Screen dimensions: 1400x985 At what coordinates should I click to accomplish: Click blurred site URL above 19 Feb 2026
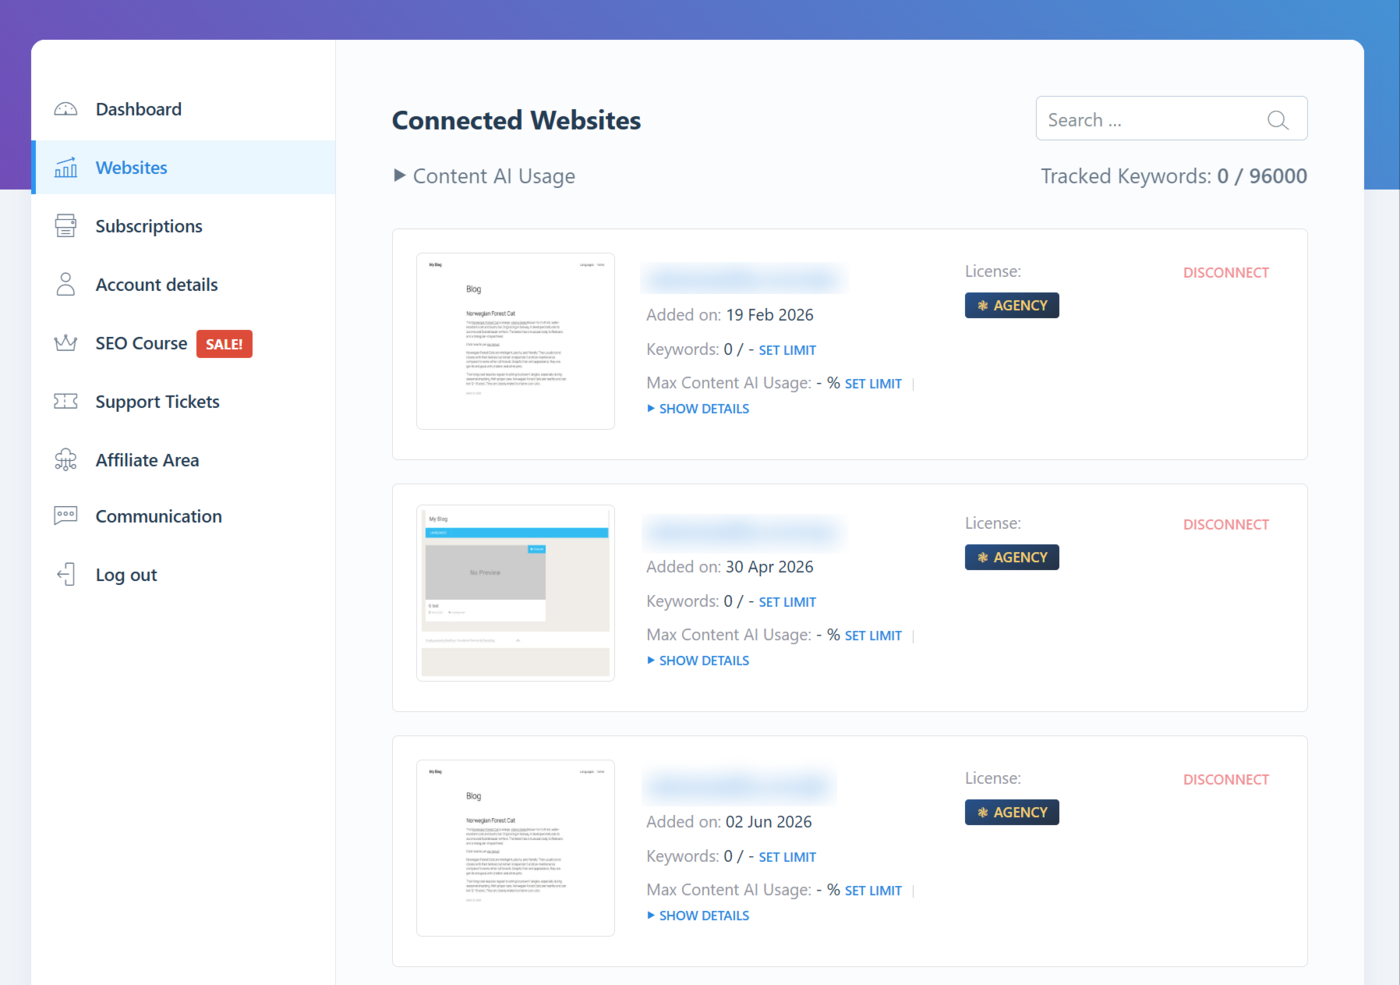pos(745,278)
